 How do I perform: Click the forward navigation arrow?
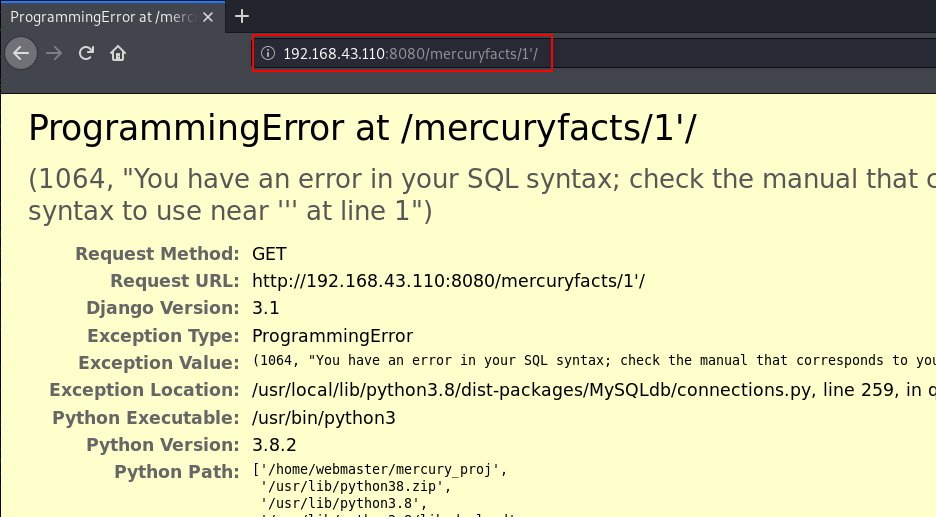tap(54, 53)
